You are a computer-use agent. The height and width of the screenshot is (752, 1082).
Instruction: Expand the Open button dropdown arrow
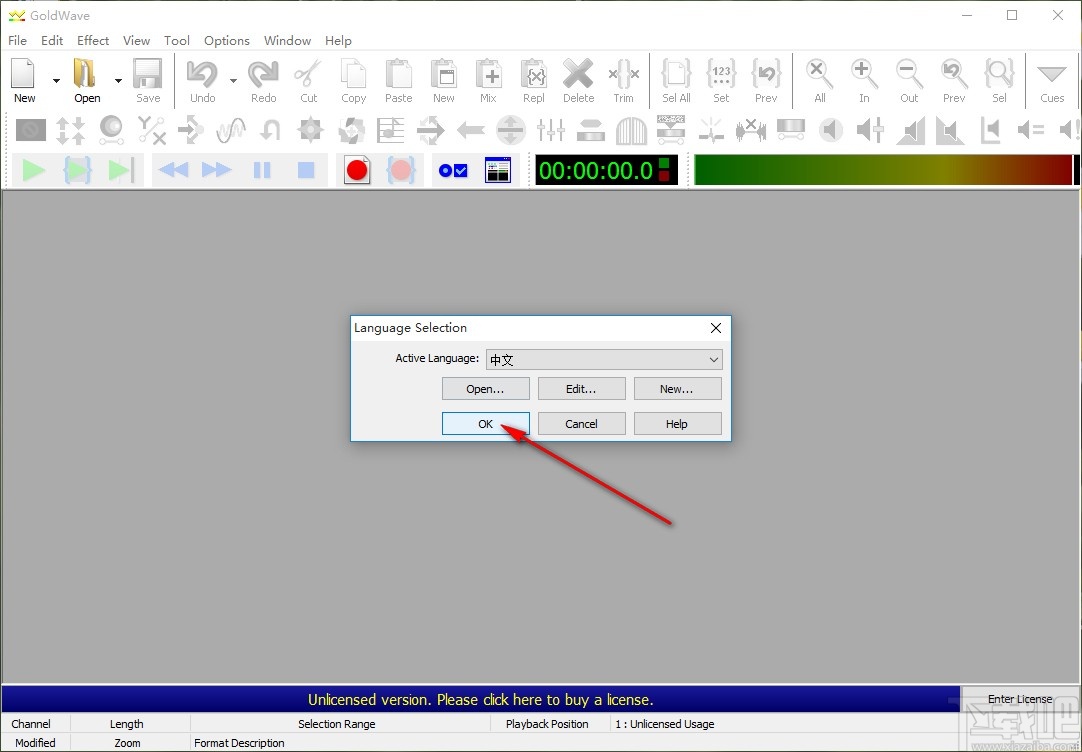coord(118,81)
